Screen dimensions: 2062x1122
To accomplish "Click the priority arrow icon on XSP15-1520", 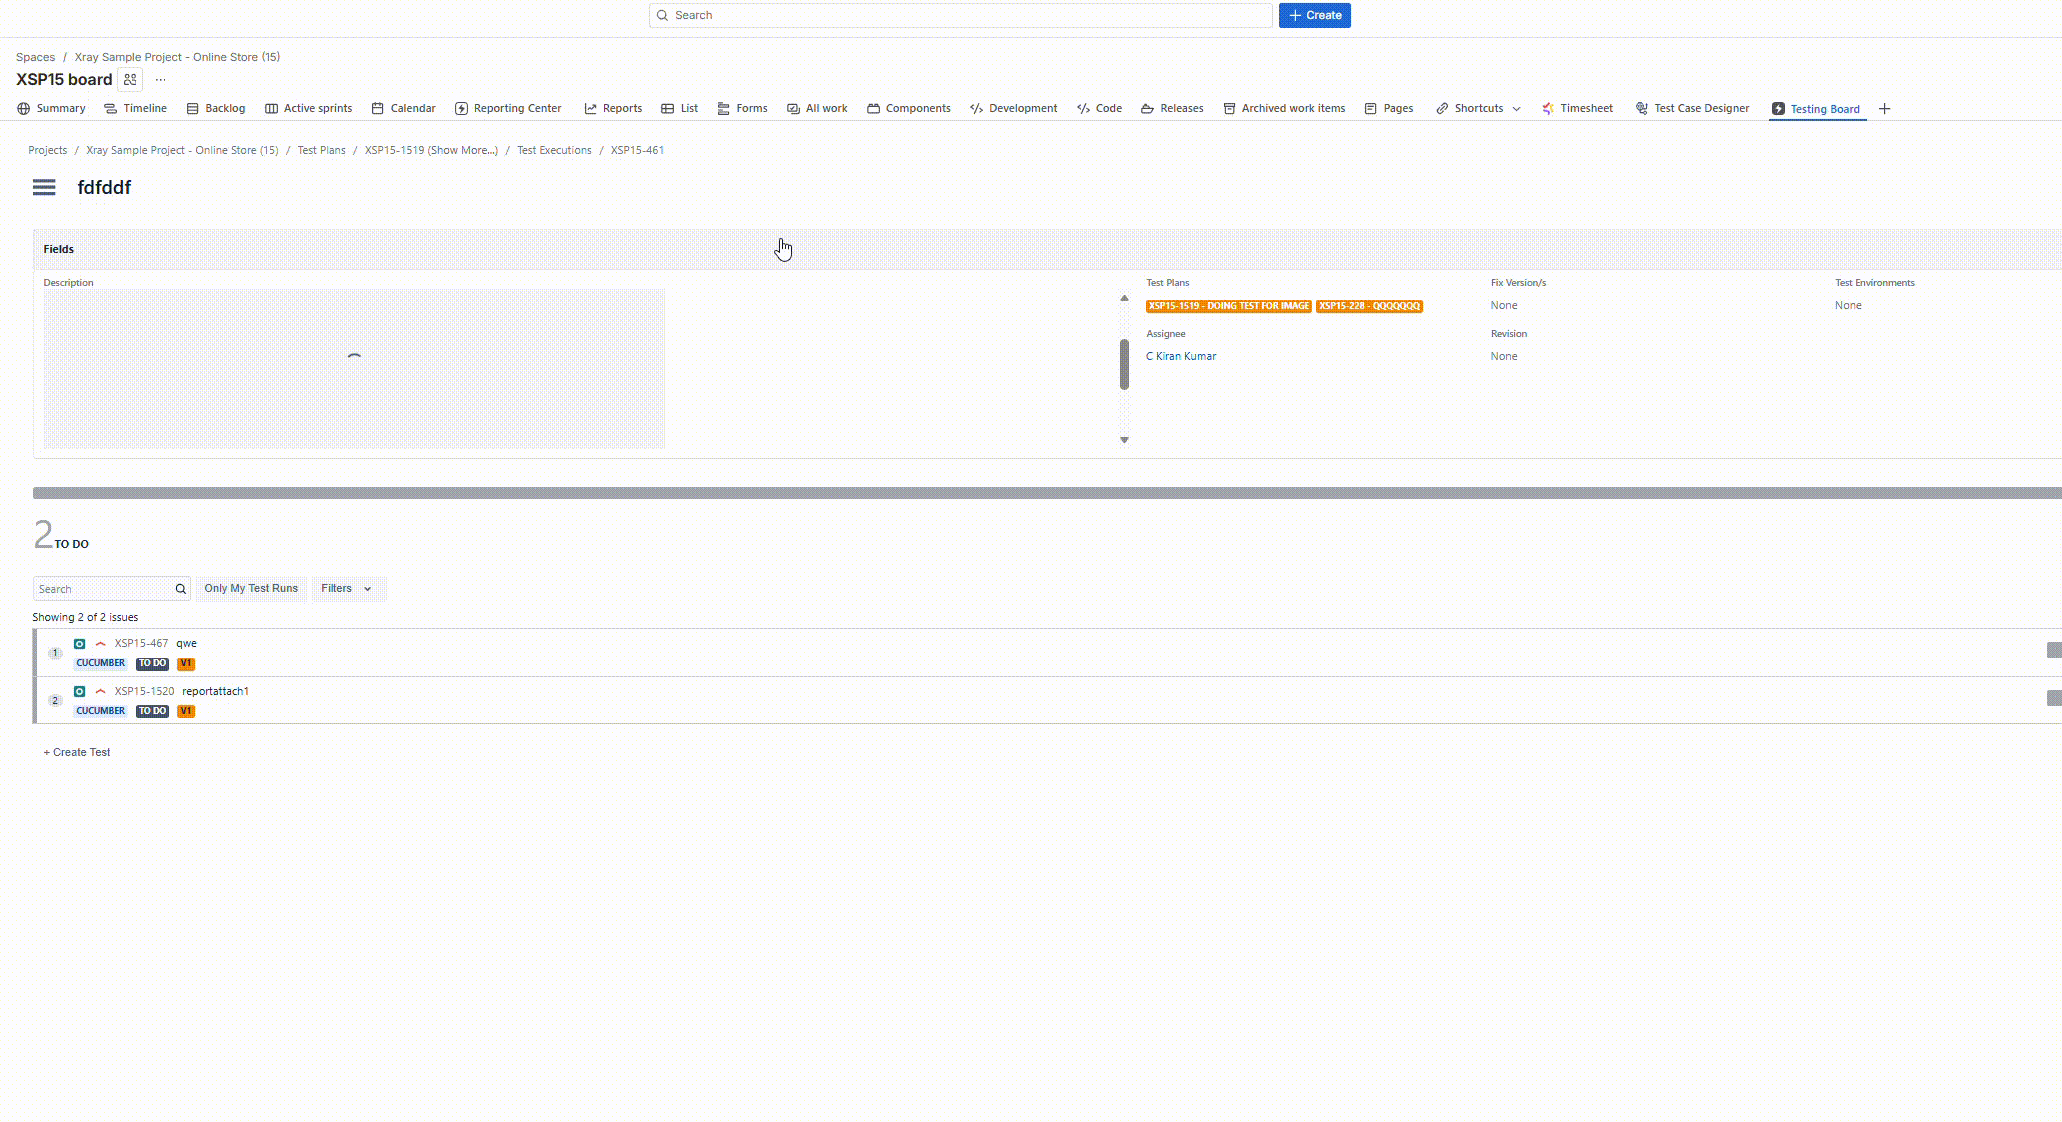I will click(x=100, y=691).
